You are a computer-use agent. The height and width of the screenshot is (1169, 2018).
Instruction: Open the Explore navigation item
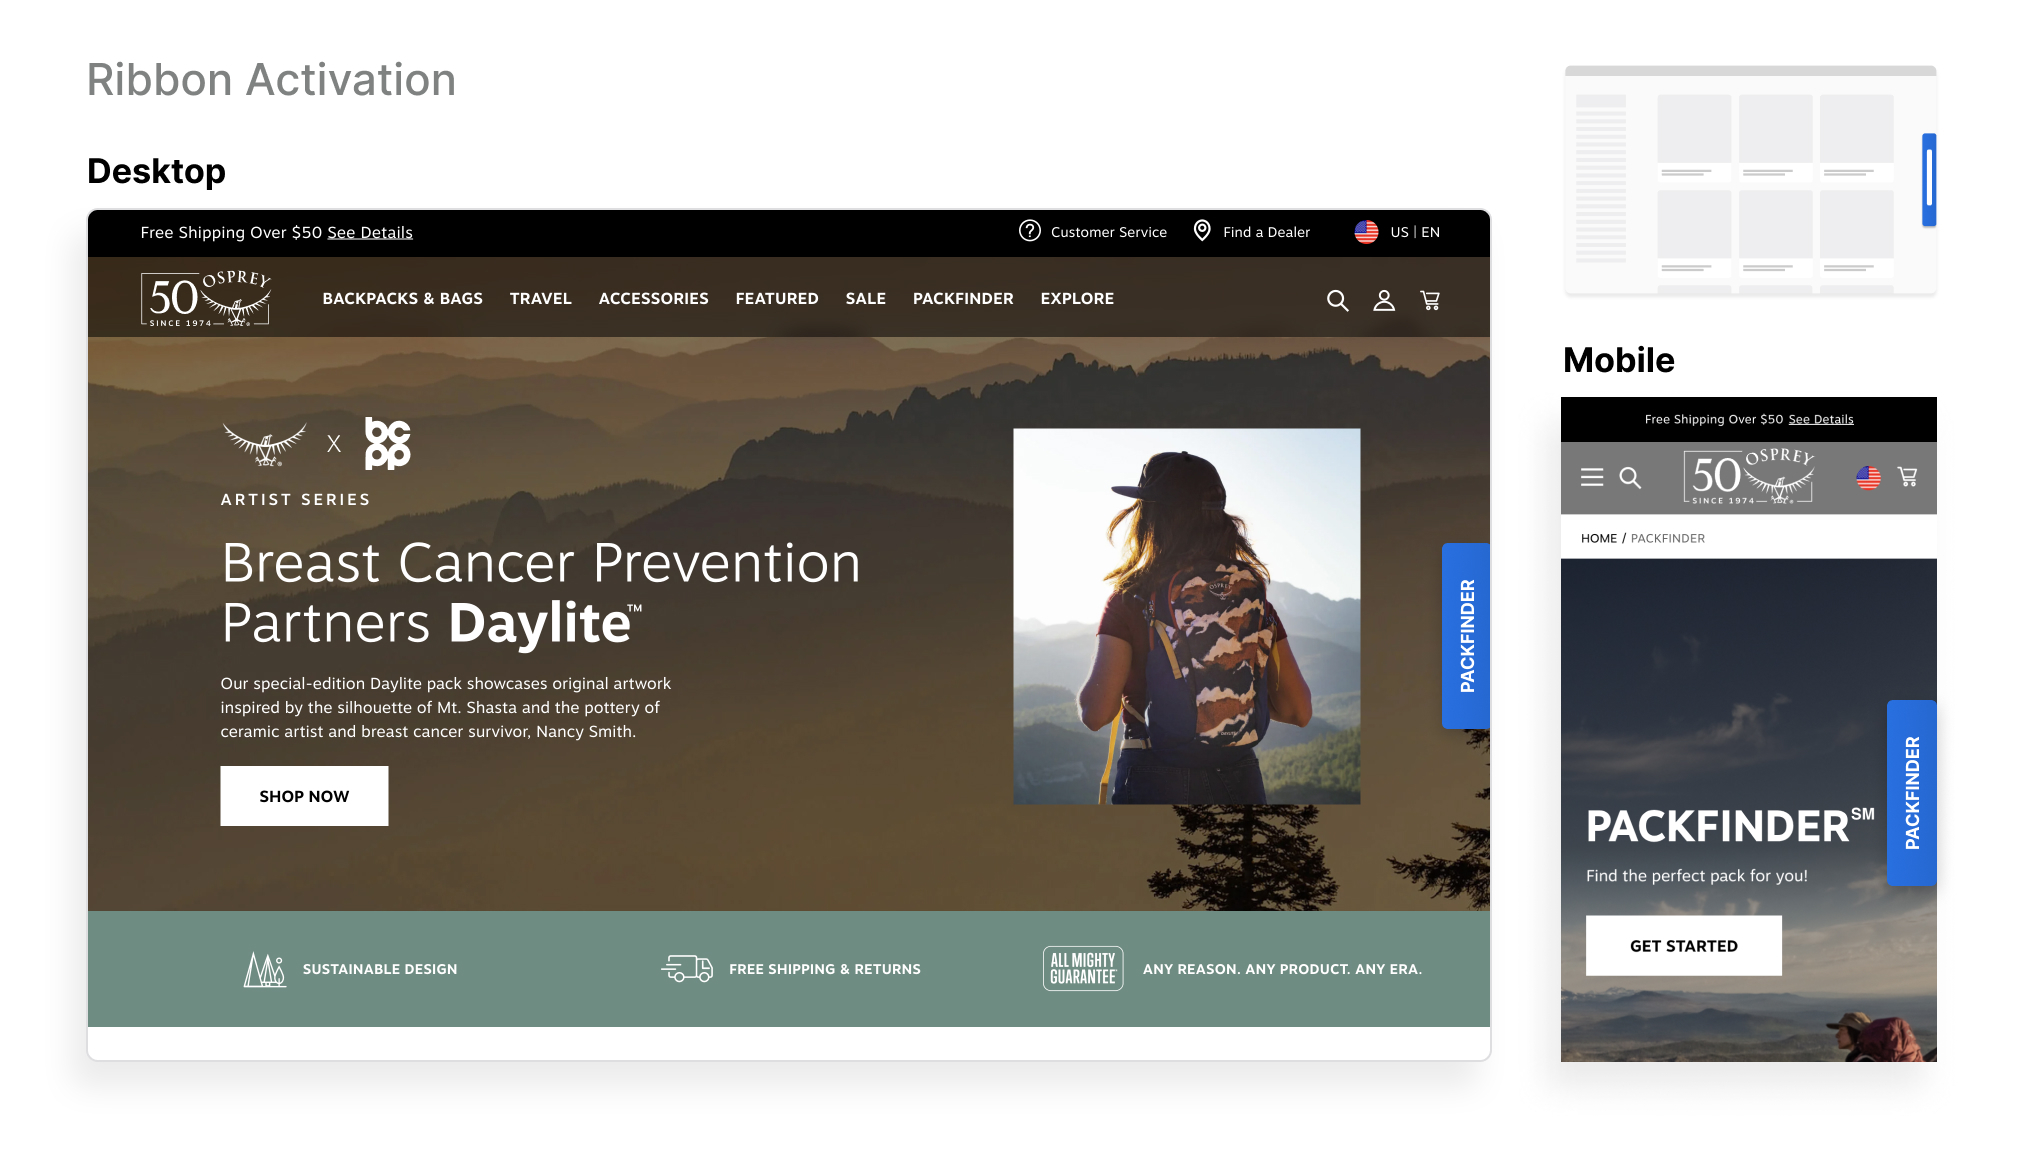pos(1076,299)
